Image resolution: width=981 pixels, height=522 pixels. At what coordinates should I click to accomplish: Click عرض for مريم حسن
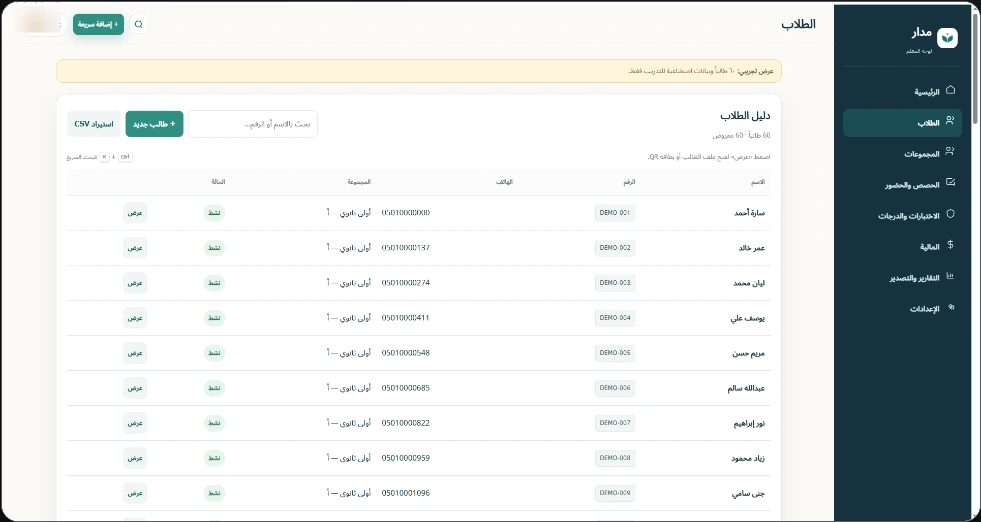pyautogui.click(x=135, y=353)
